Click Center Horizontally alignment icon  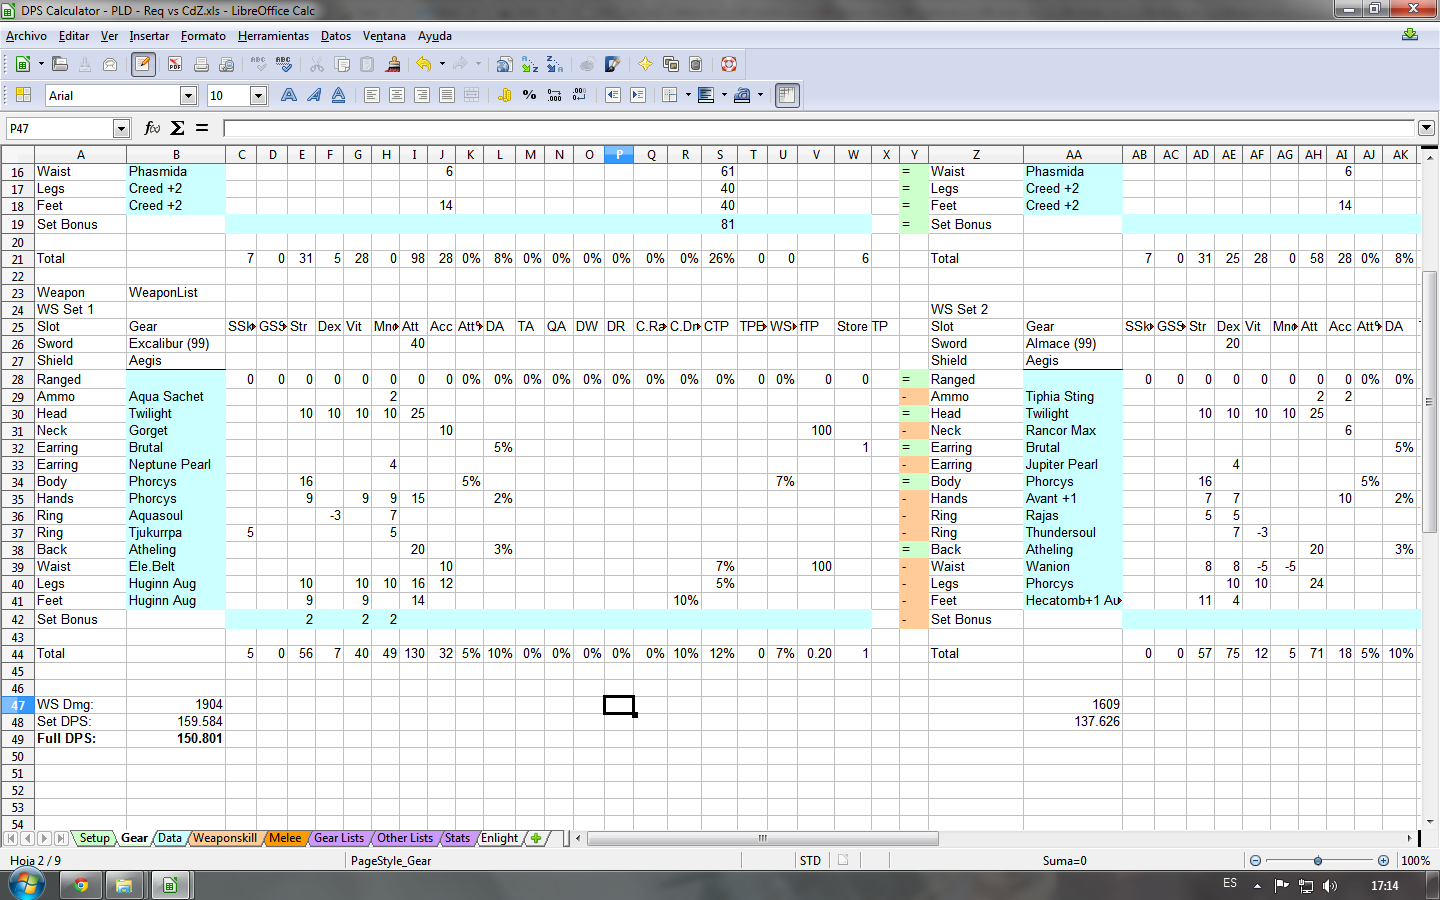pyautogui.click(x=397, y=95)
